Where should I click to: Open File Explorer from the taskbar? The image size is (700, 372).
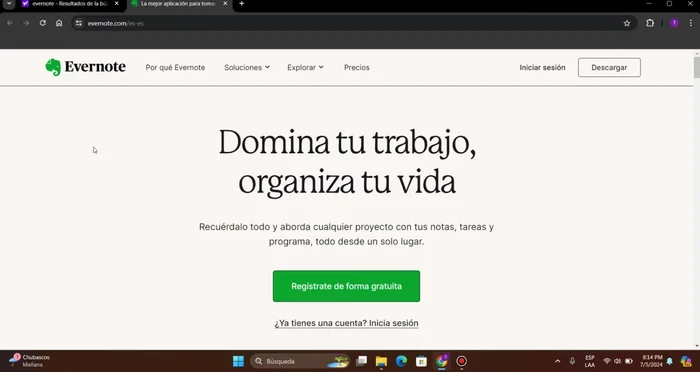[x=381, y=361]
